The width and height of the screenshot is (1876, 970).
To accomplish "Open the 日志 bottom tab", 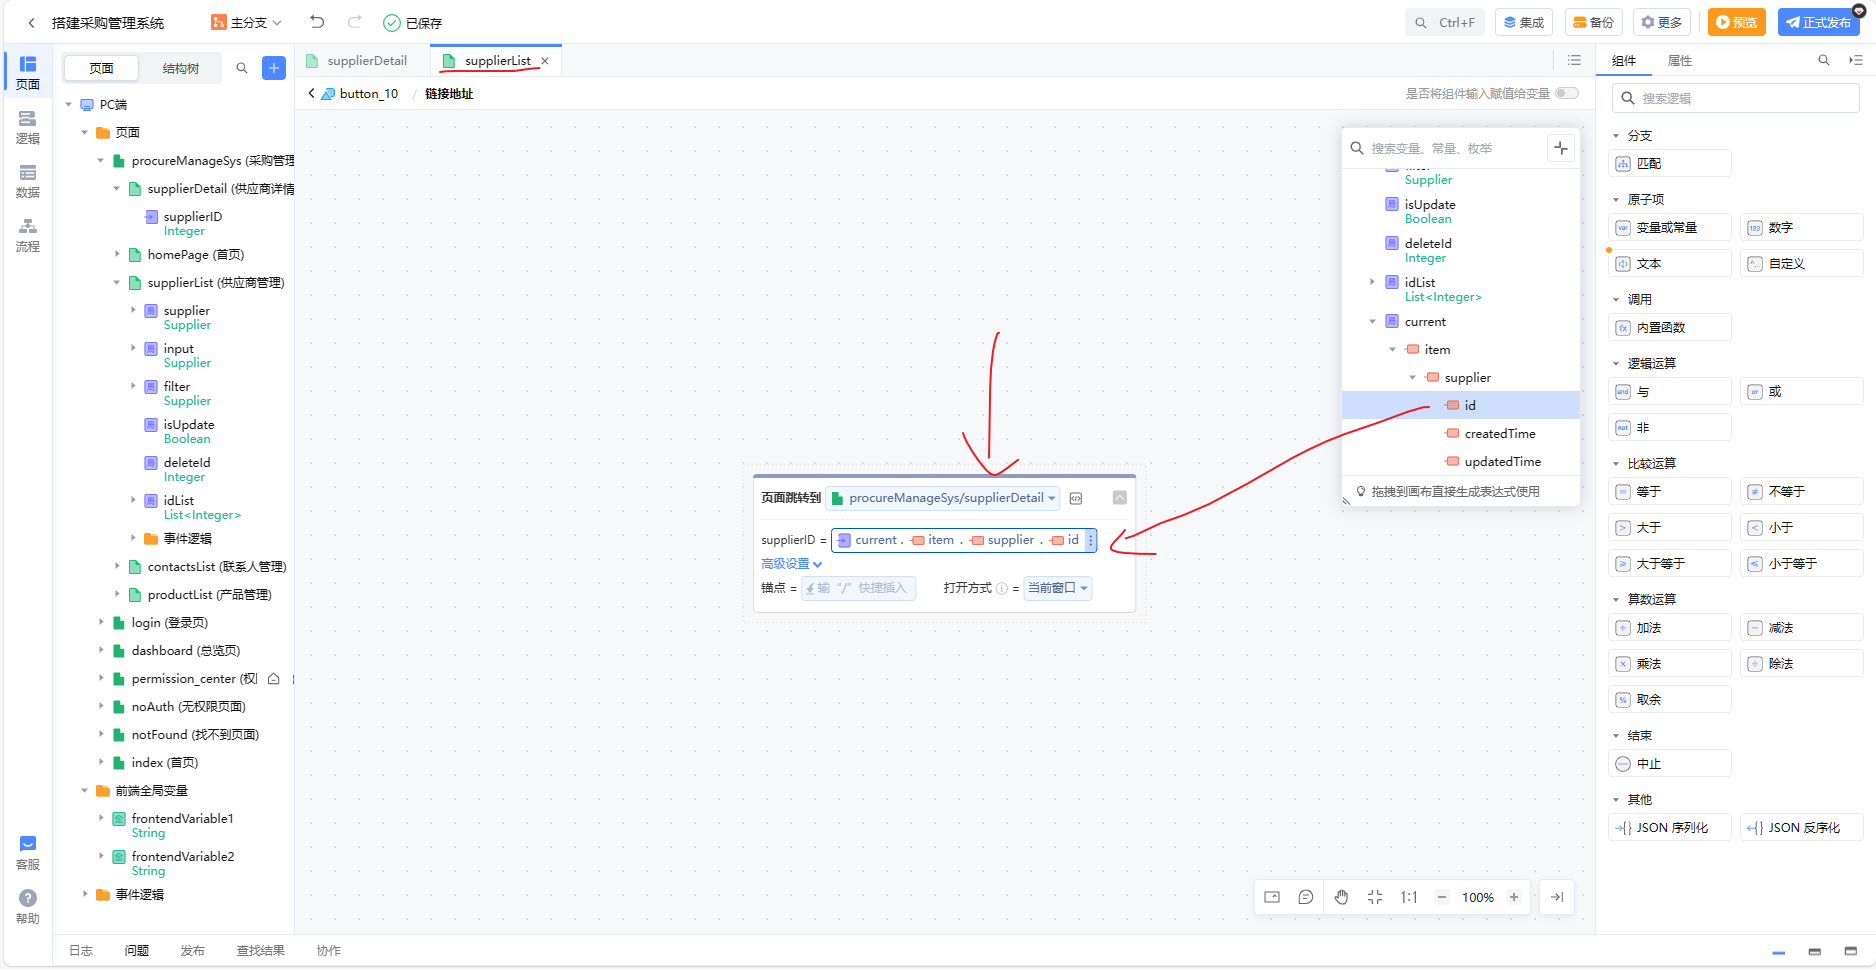I will 81,951.
